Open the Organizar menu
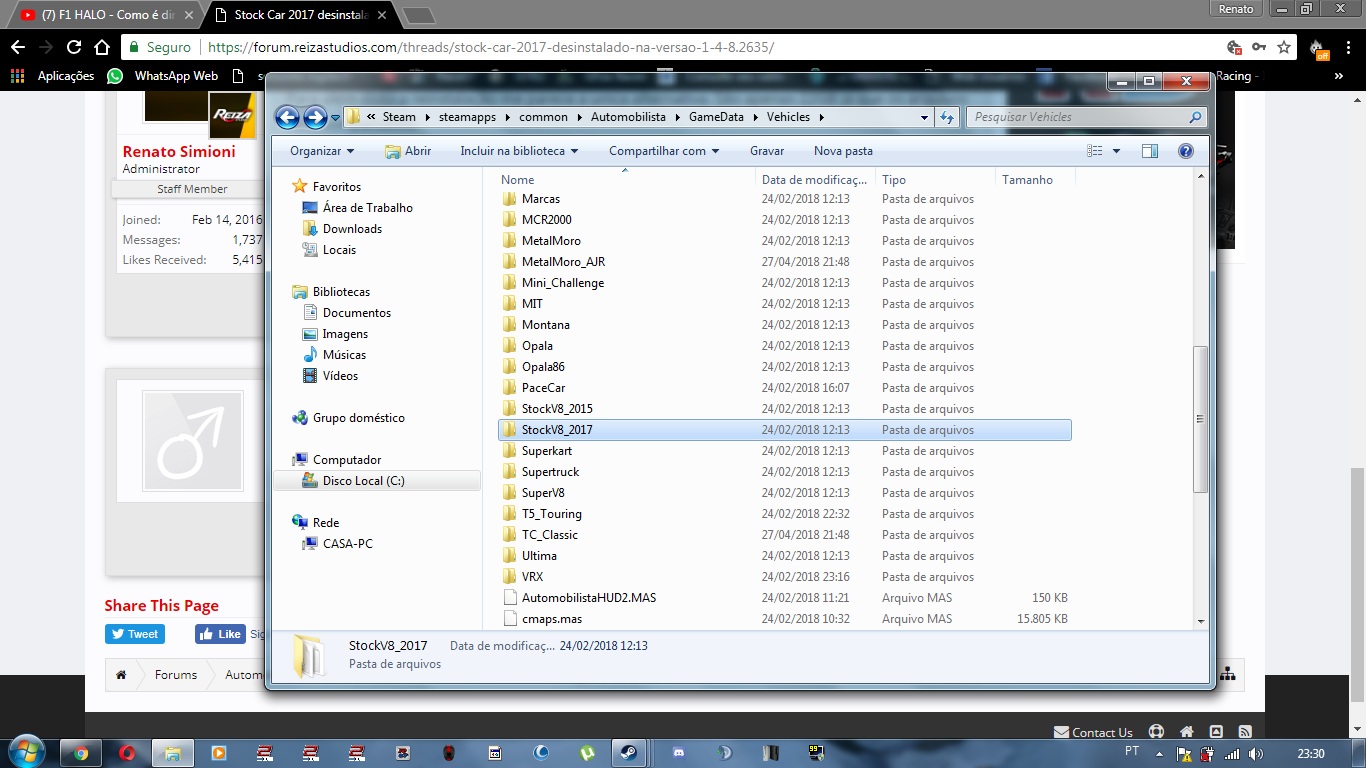 pyautogui.click(x=322, y=151)
